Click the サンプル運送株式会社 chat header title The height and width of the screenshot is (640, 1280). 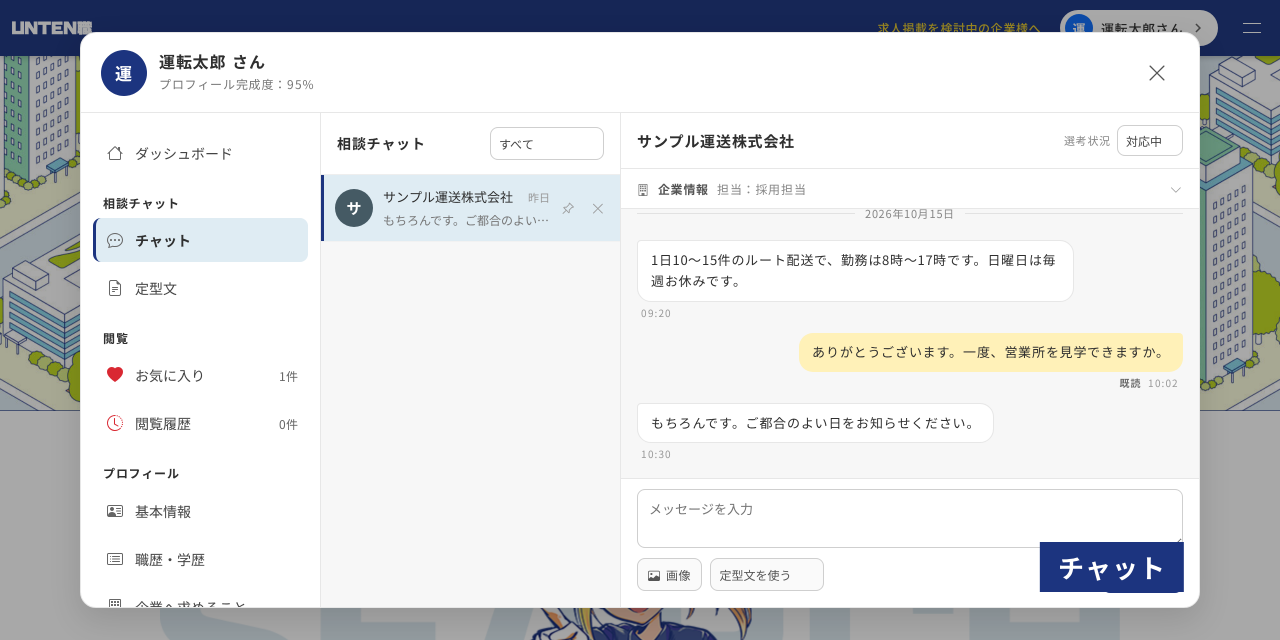coord(716,141)
